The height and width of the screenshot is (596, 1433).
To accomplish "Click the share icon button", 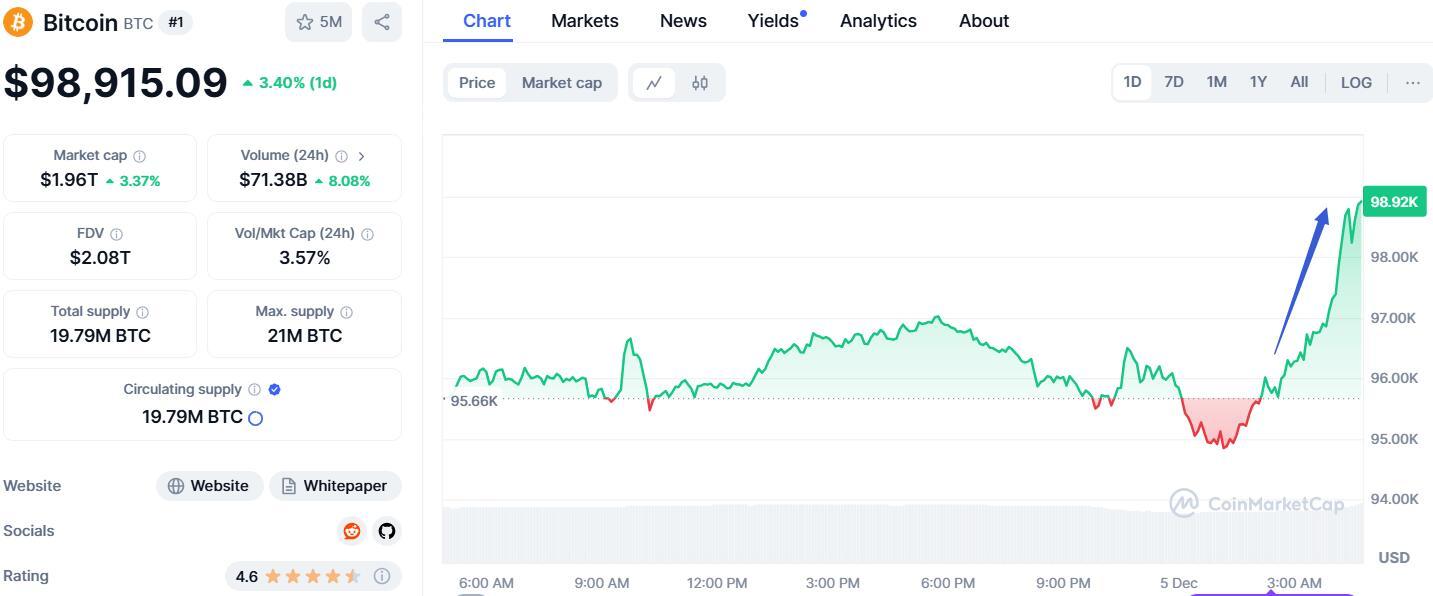I will [382, 22].
